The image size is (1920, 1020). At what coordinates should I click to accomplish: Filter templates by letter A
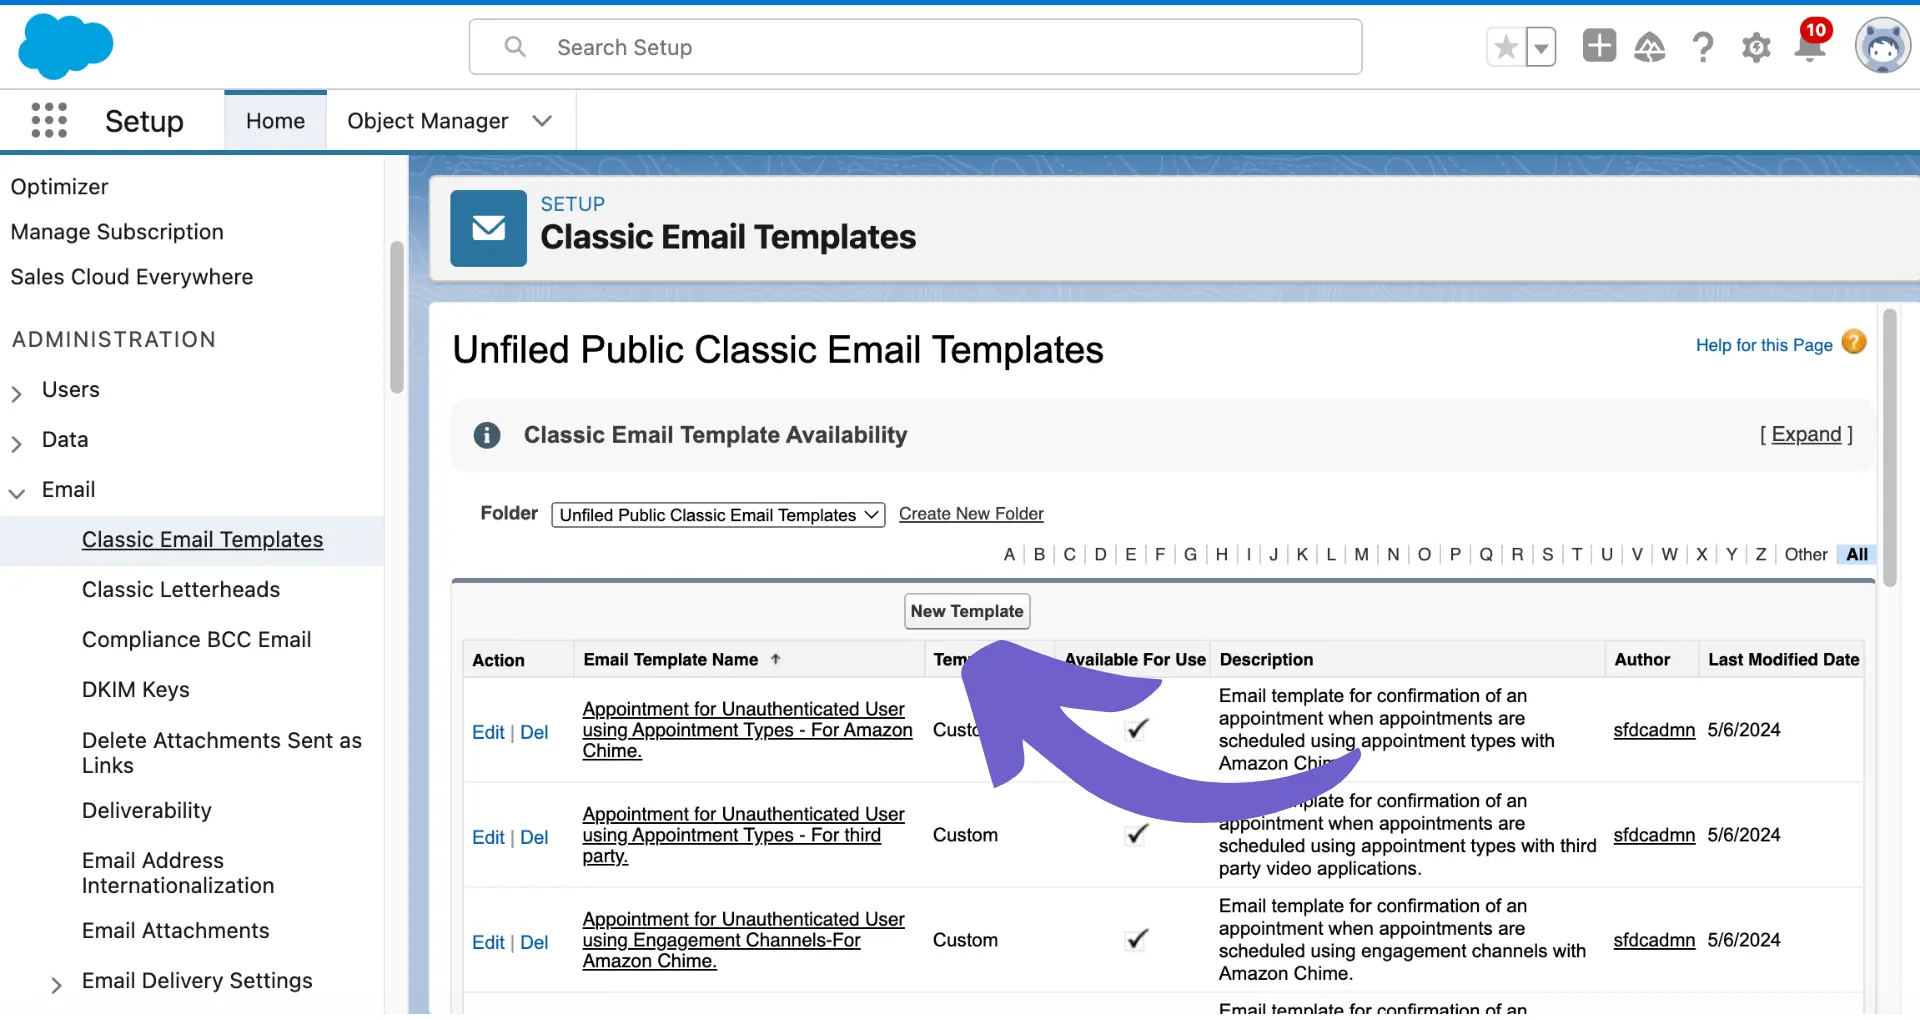tap(1009, 555)
